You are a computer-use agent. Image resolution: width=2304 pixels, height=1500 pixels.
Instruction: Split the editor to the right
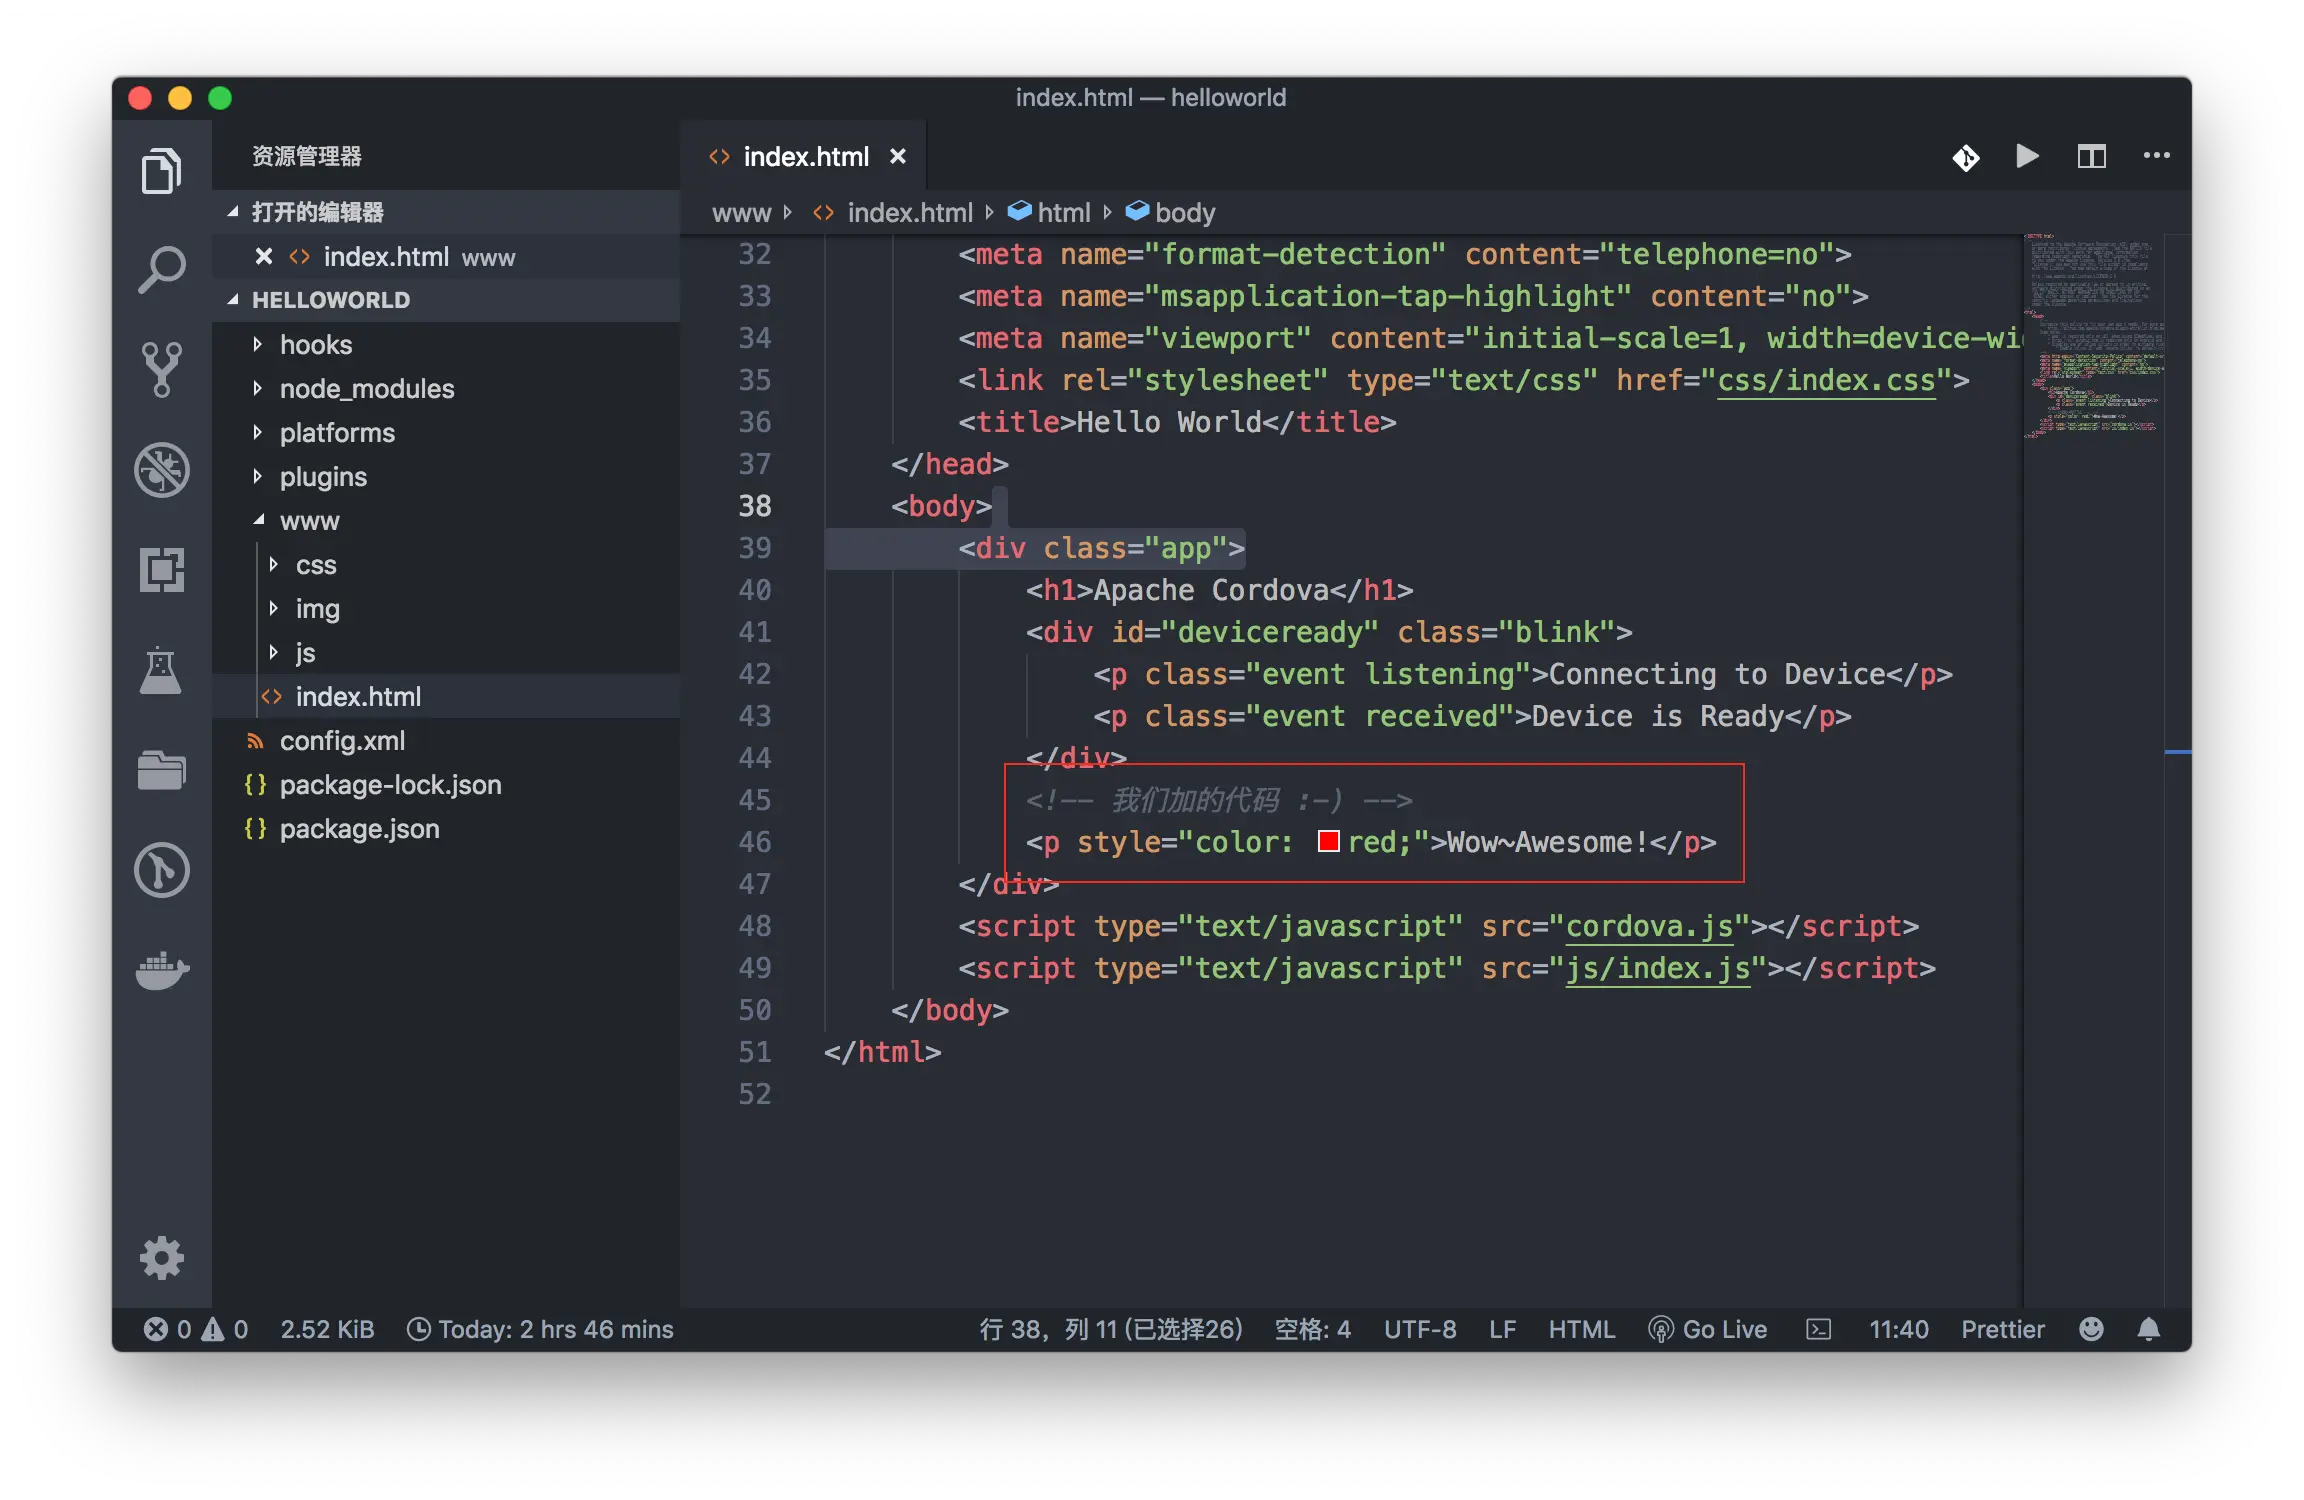(x=2091, y=156)
